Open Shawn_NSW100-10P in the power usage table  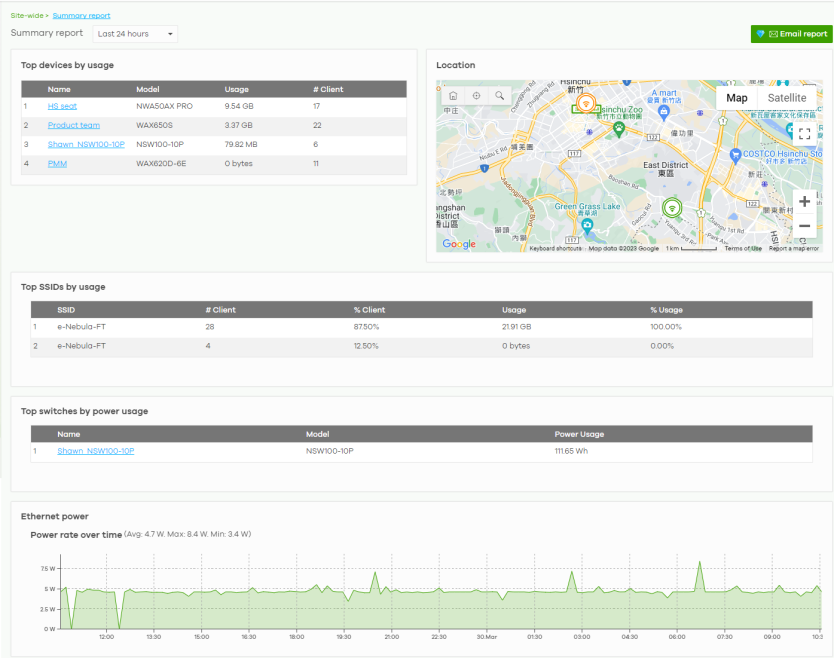point(96,451)
